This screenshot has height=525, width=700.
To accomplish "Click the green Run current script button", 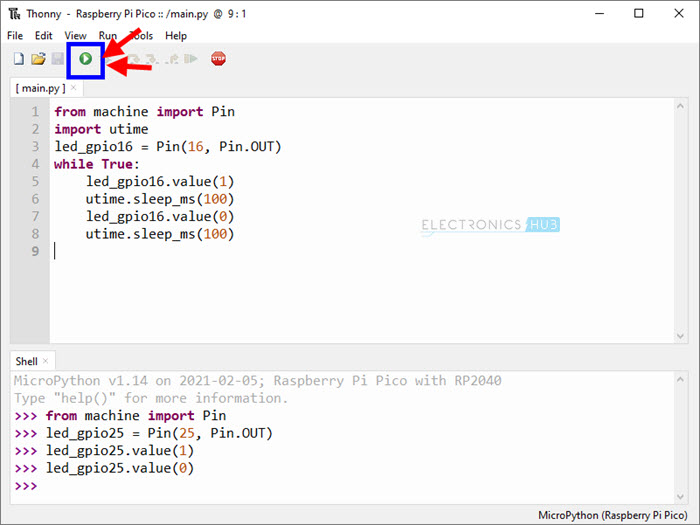I will (x=86, y=59).
